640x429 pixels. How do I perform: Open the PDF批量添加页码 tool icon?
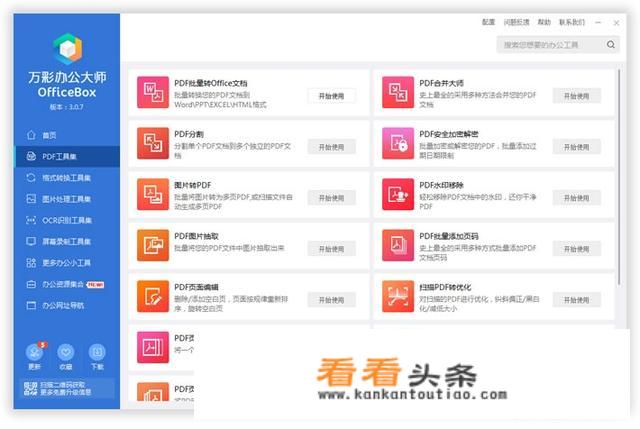point(398,245)
